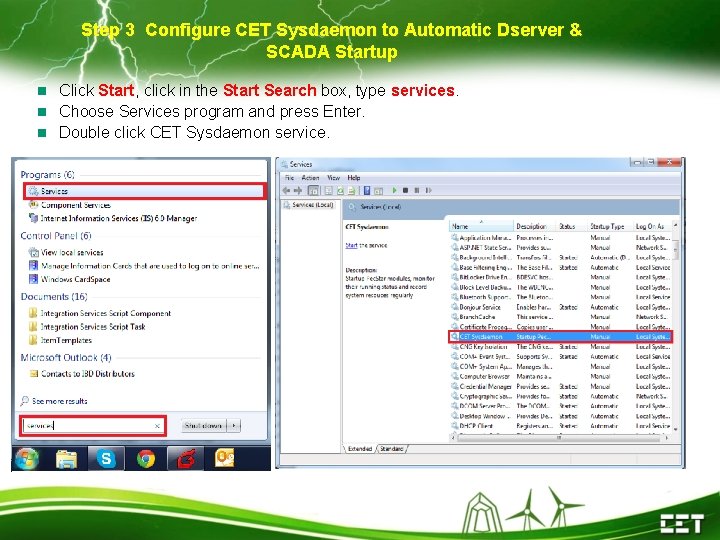Select the Bonjour Service row
This screenshot has height=540, width=720.
tap(561, 307)
